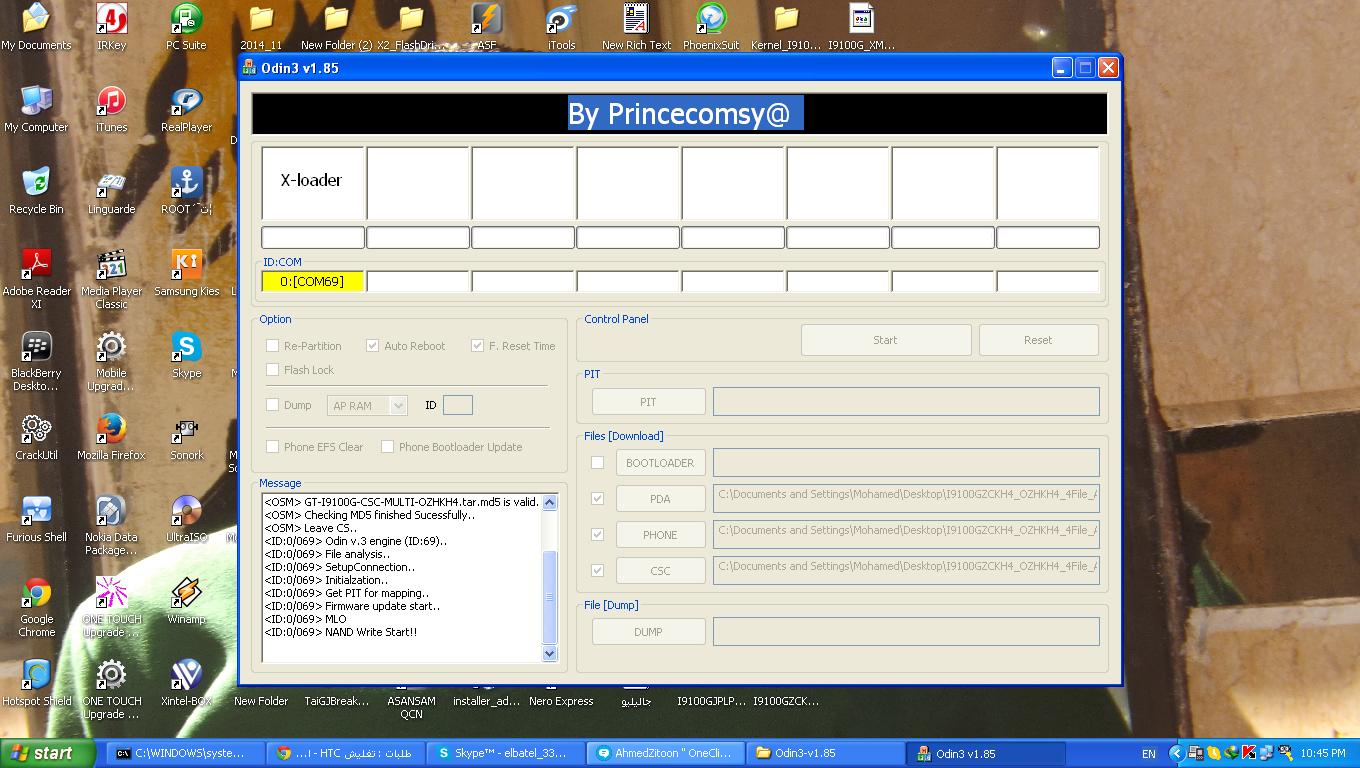The image size is (1360, 768).
Task: Click the BOOTLOADER file button
Action: coord(660,463)
